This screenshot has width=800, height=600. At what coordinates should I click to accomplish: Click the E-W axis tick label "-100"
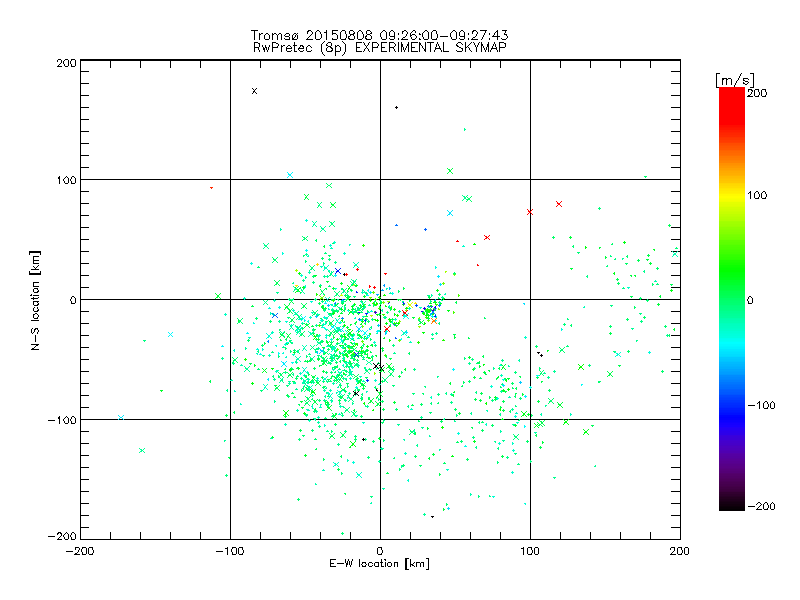(x=230, y=551)
